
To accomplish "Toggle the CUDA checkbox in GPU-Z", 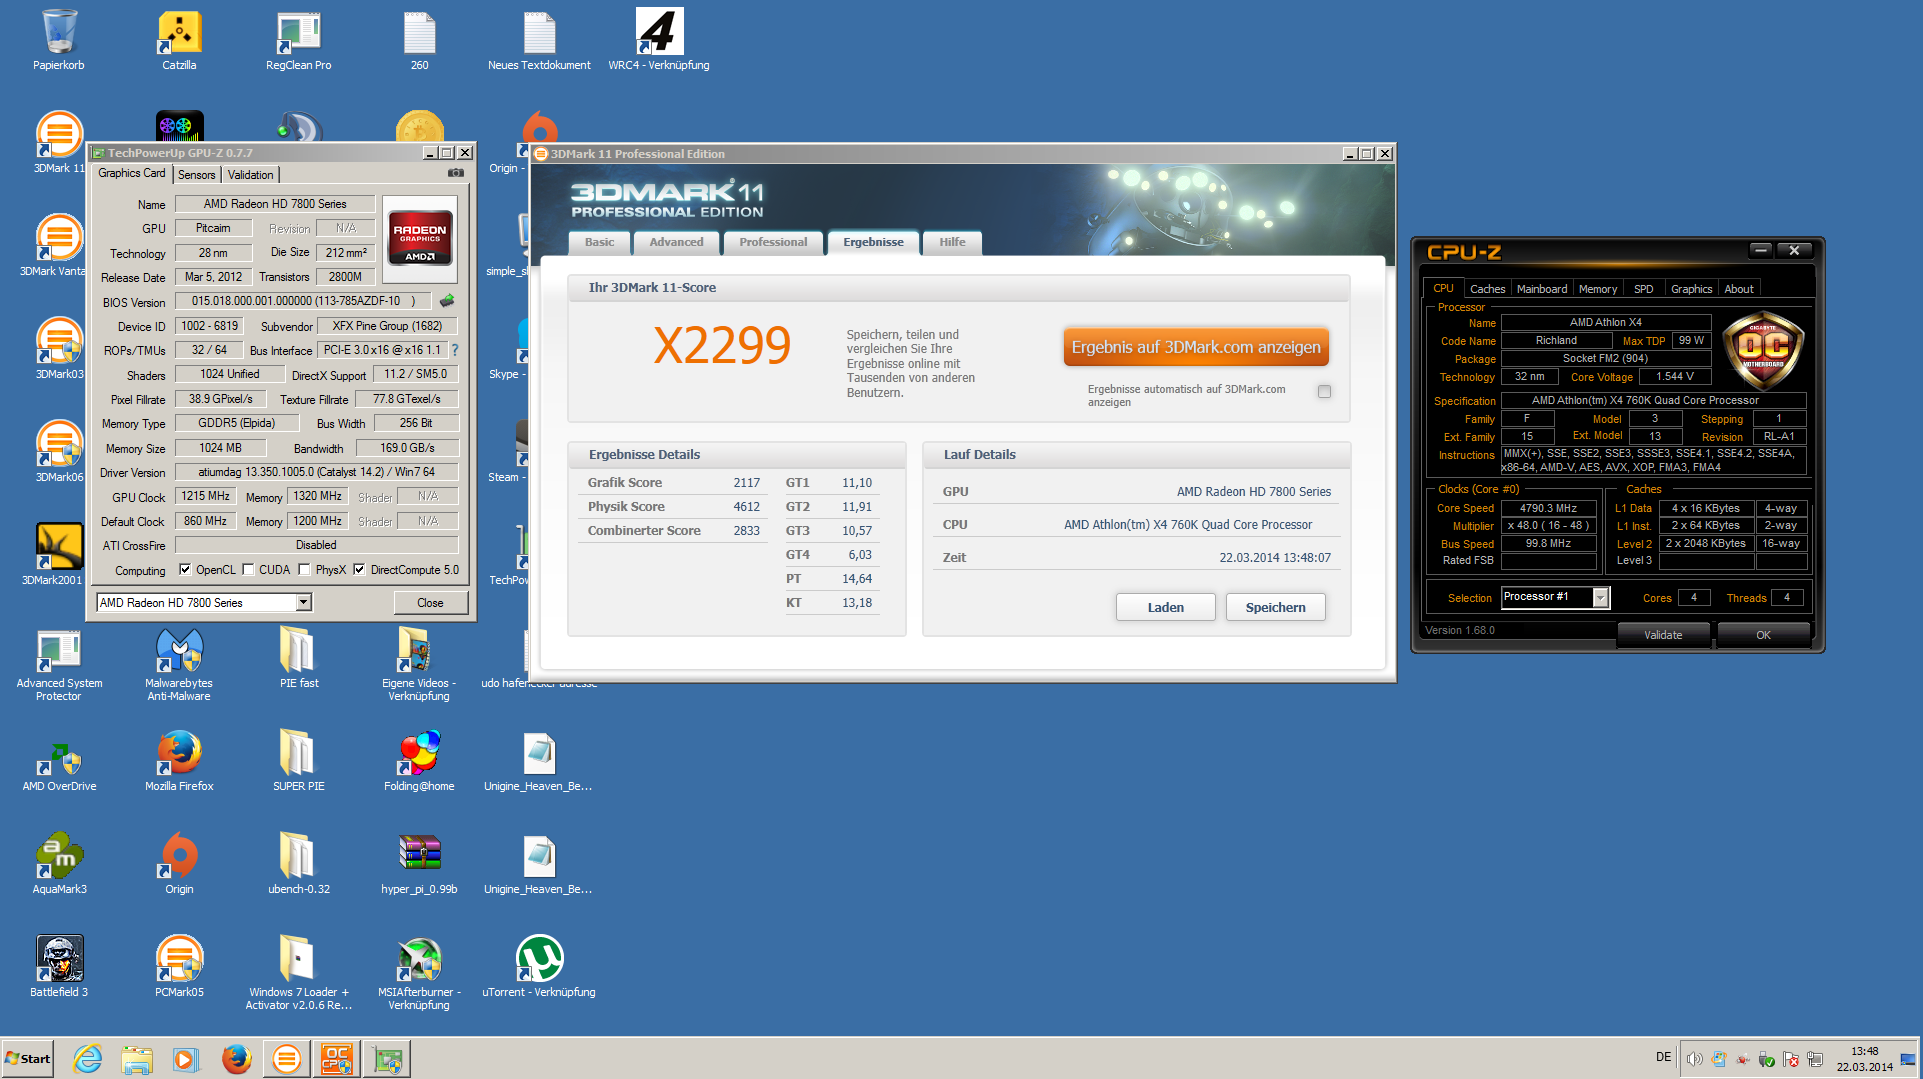I will pyautogui.click(x=248, y=570).
